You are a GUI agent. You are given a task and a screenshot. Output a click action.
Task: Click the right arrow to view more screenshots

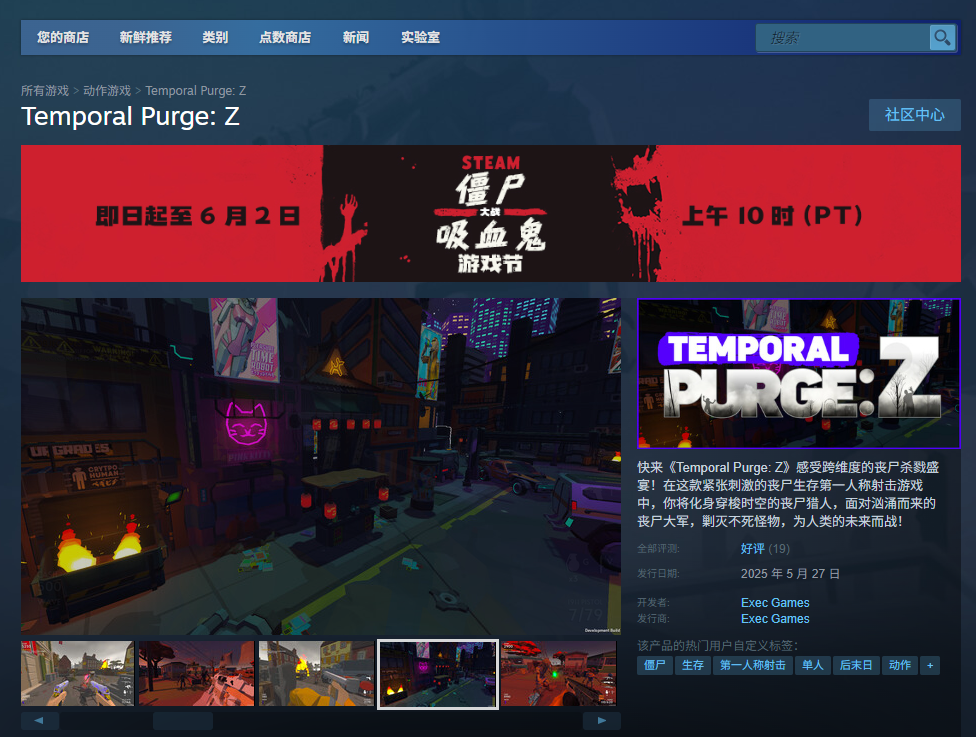[x=601, y=719]
